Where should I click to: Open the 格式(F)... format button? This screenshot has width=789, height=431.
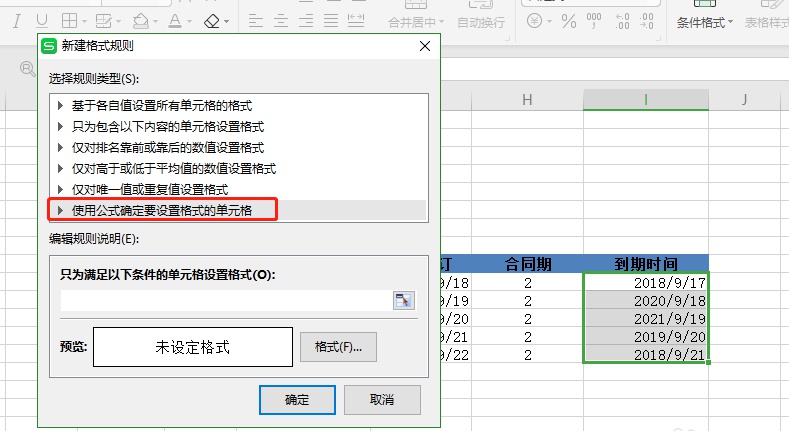tap(338, 347)
